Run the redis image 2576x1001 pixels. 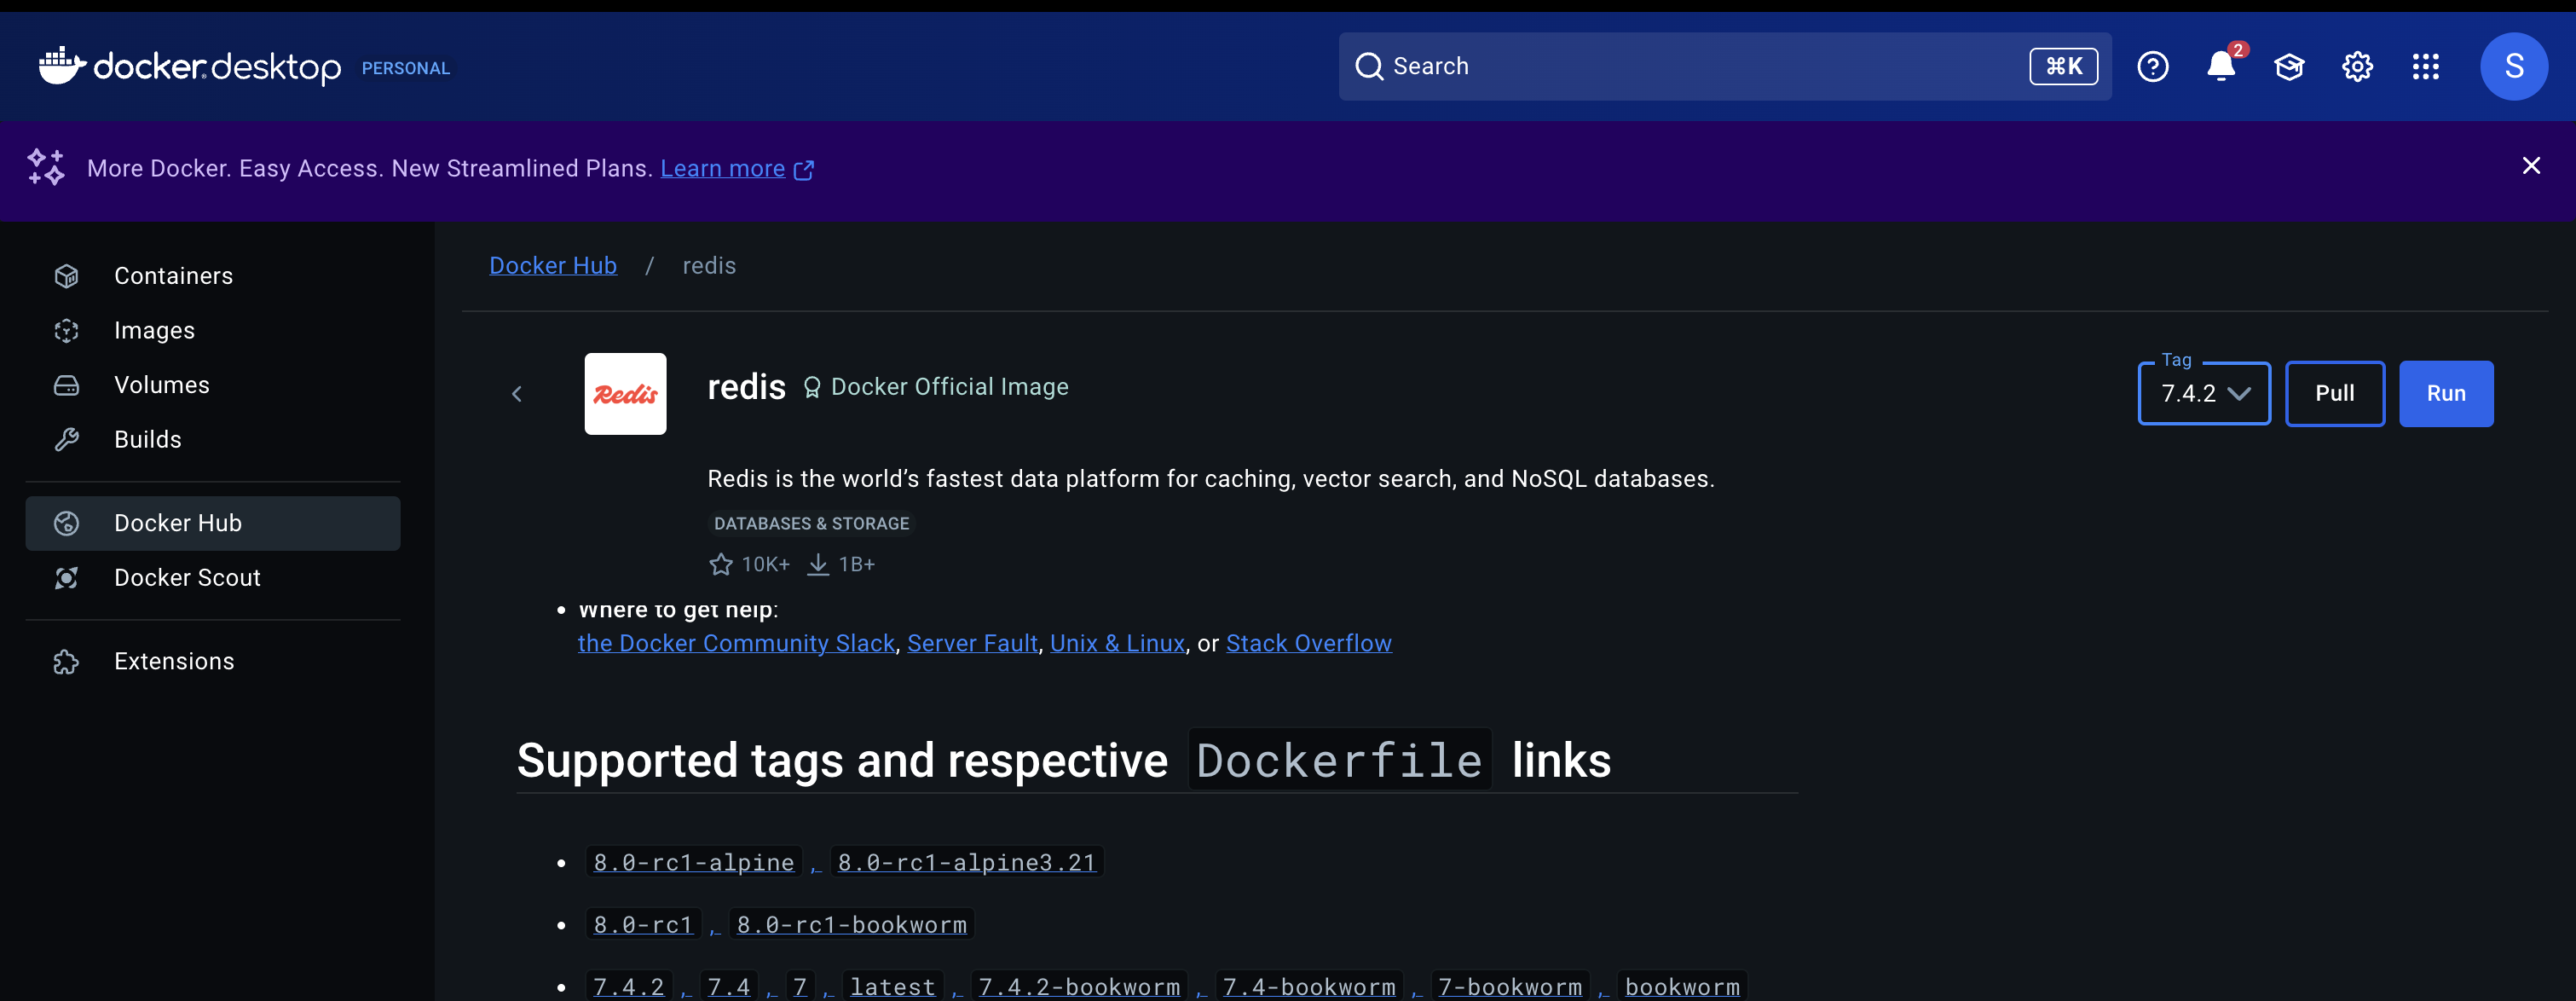point(2445,394)
